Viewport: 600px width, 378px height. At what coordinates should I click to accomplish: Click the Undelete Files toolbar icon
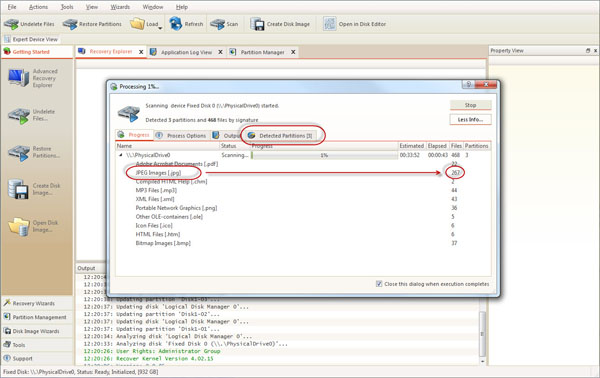click(x=11, y=24)
